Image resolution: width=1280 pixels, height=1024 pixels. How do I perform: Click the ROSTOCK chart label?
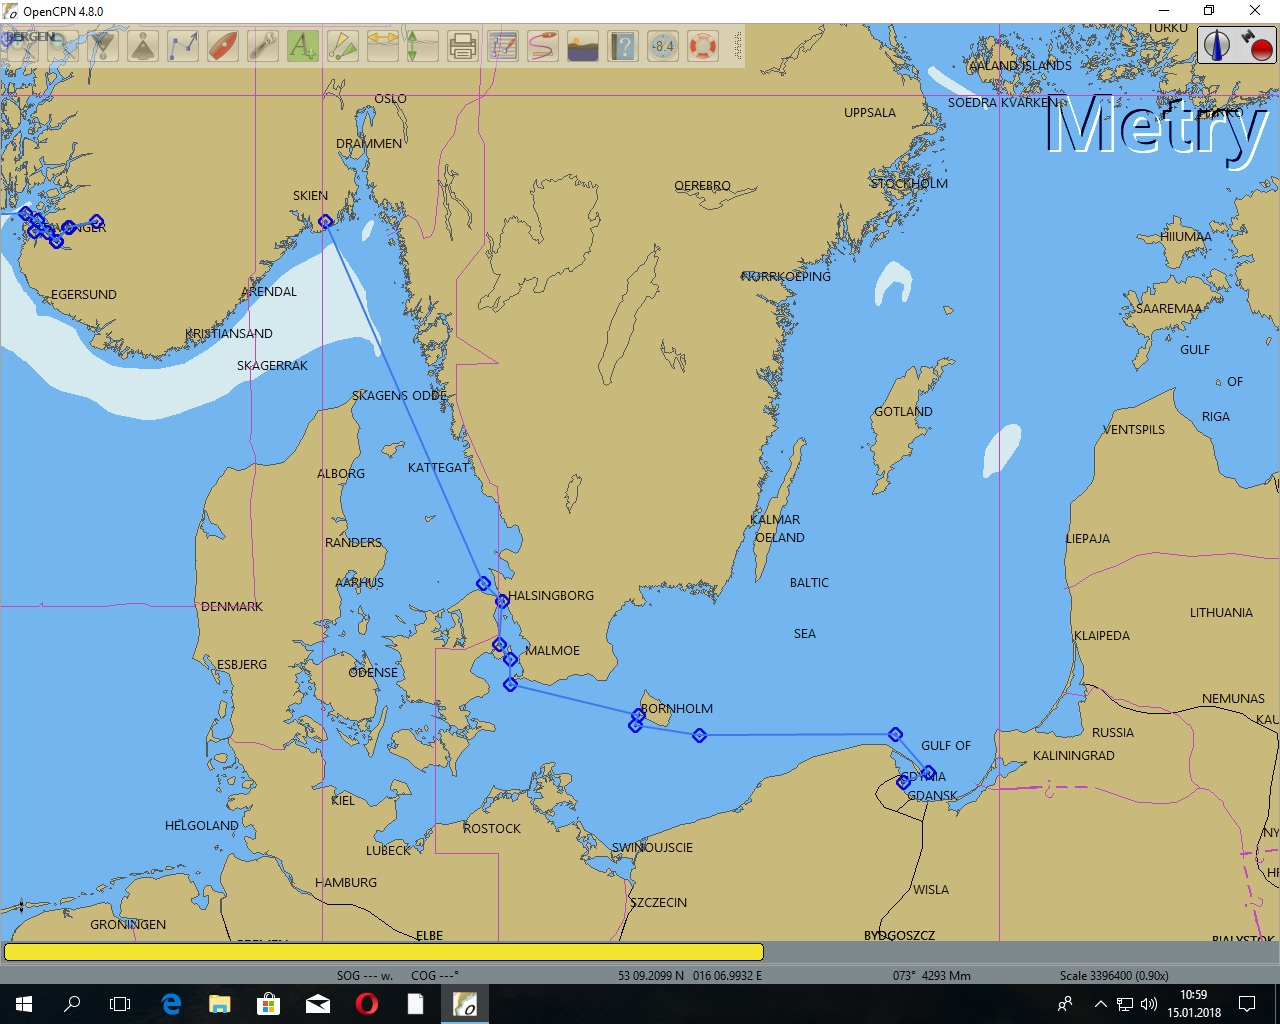point(492,829)
